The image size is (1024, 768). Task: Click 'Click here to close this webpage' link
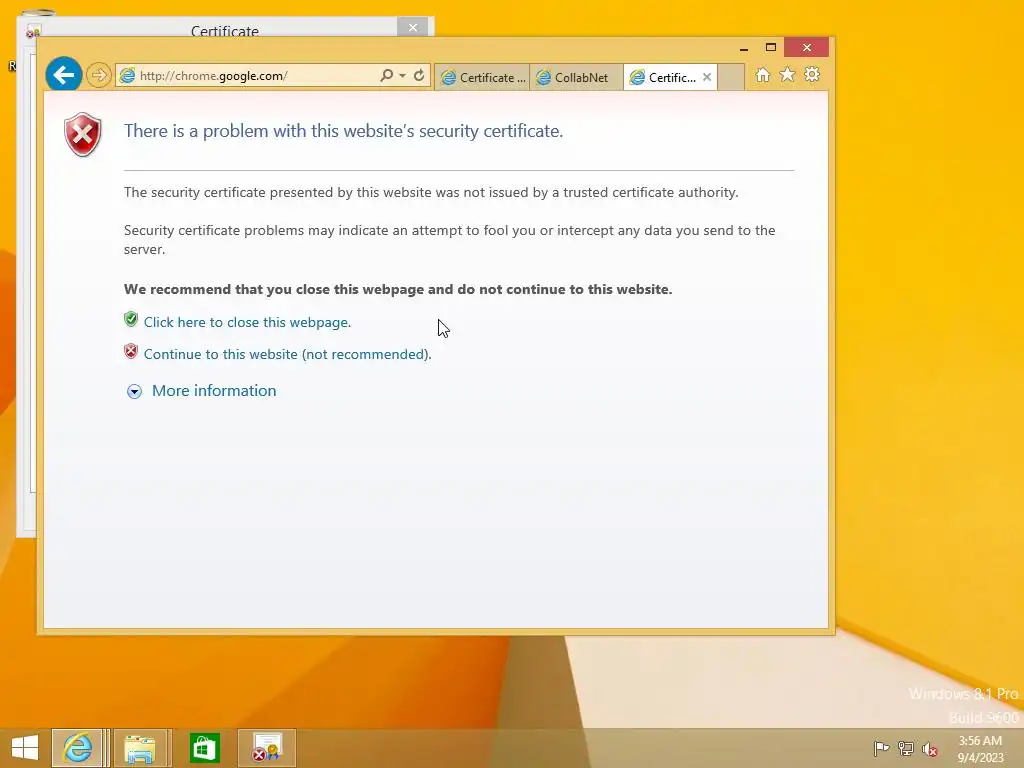247,322
